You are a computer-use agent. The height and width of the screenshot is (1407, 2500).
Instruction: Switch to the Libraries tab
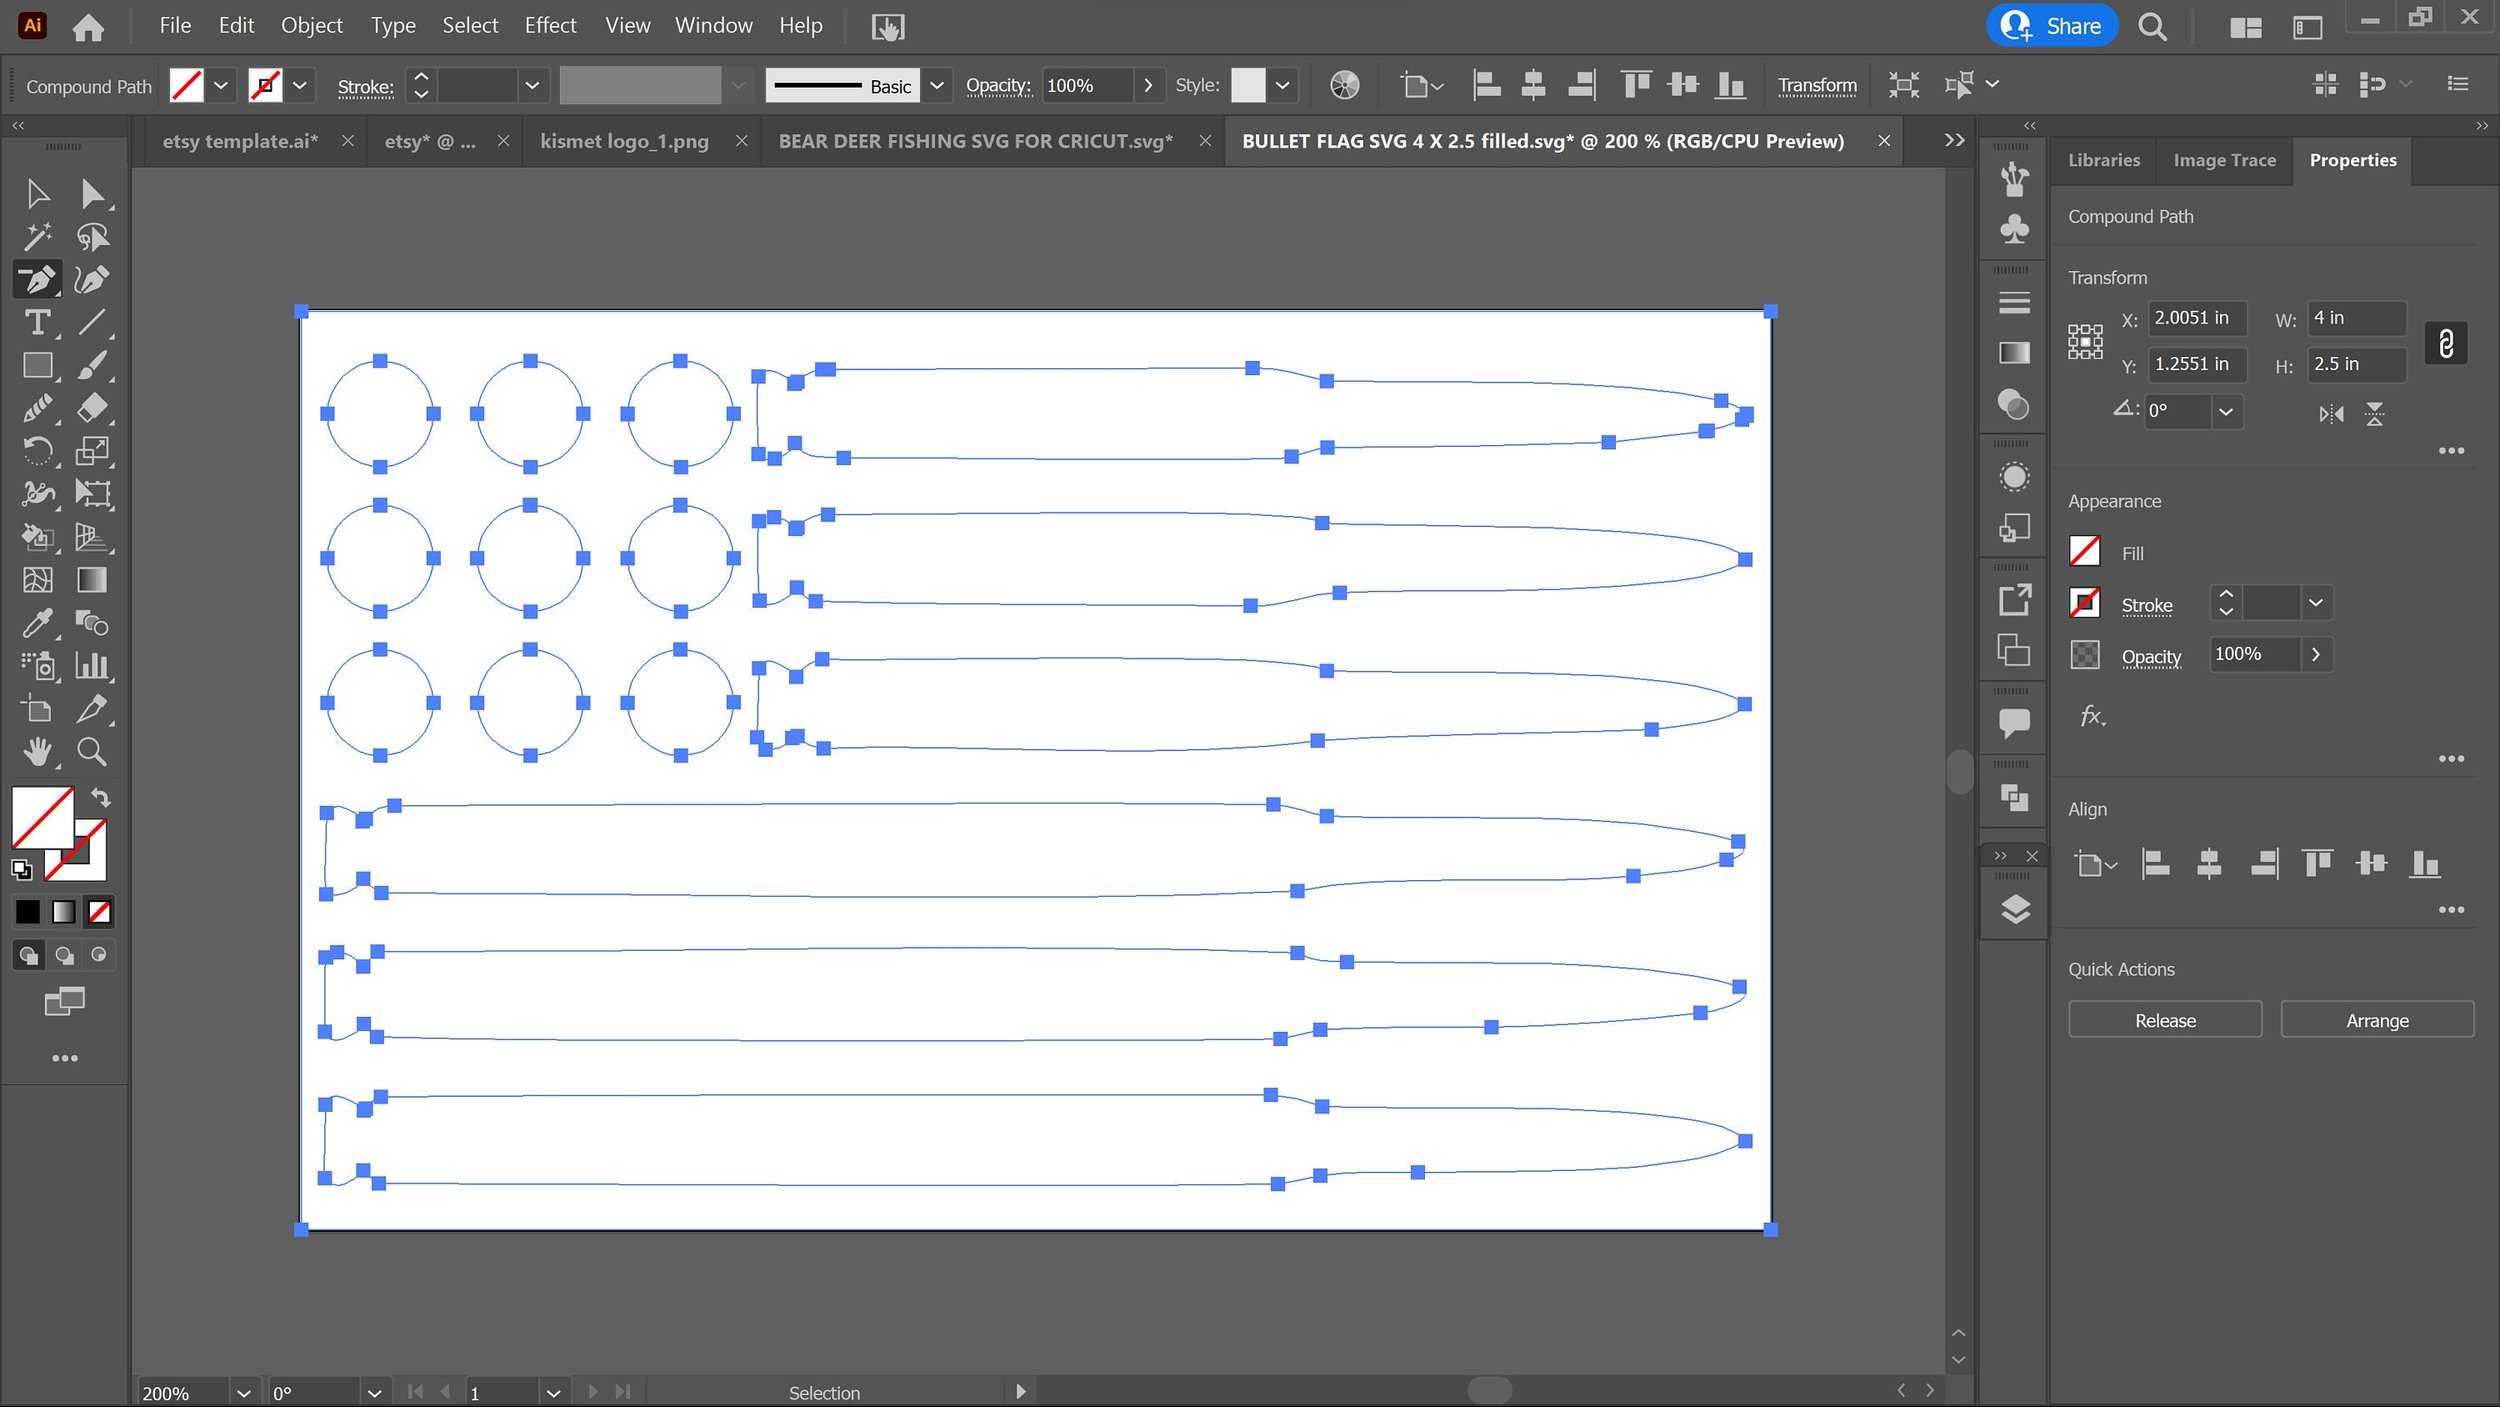pos(2104,160)
